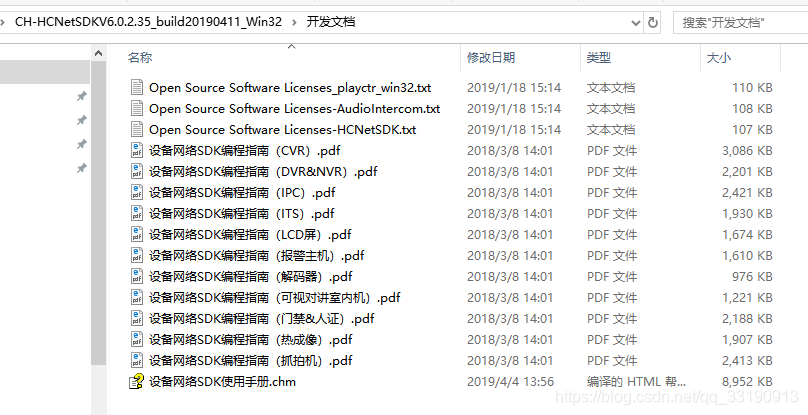Click the third pin icon in navigation pane

click(x=81, y=144)
